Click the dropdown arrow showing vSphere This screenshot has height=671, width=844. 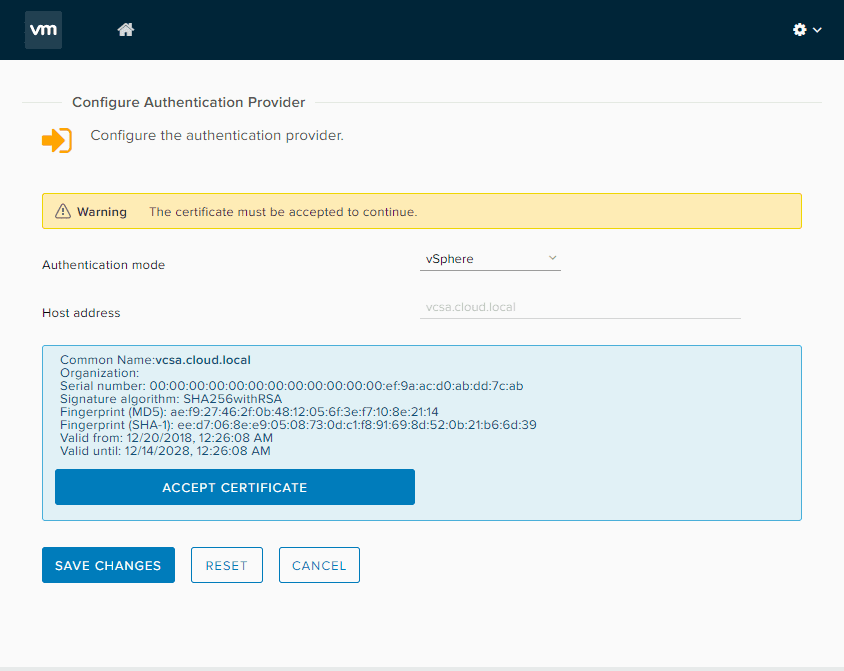[x=552, y=258]
